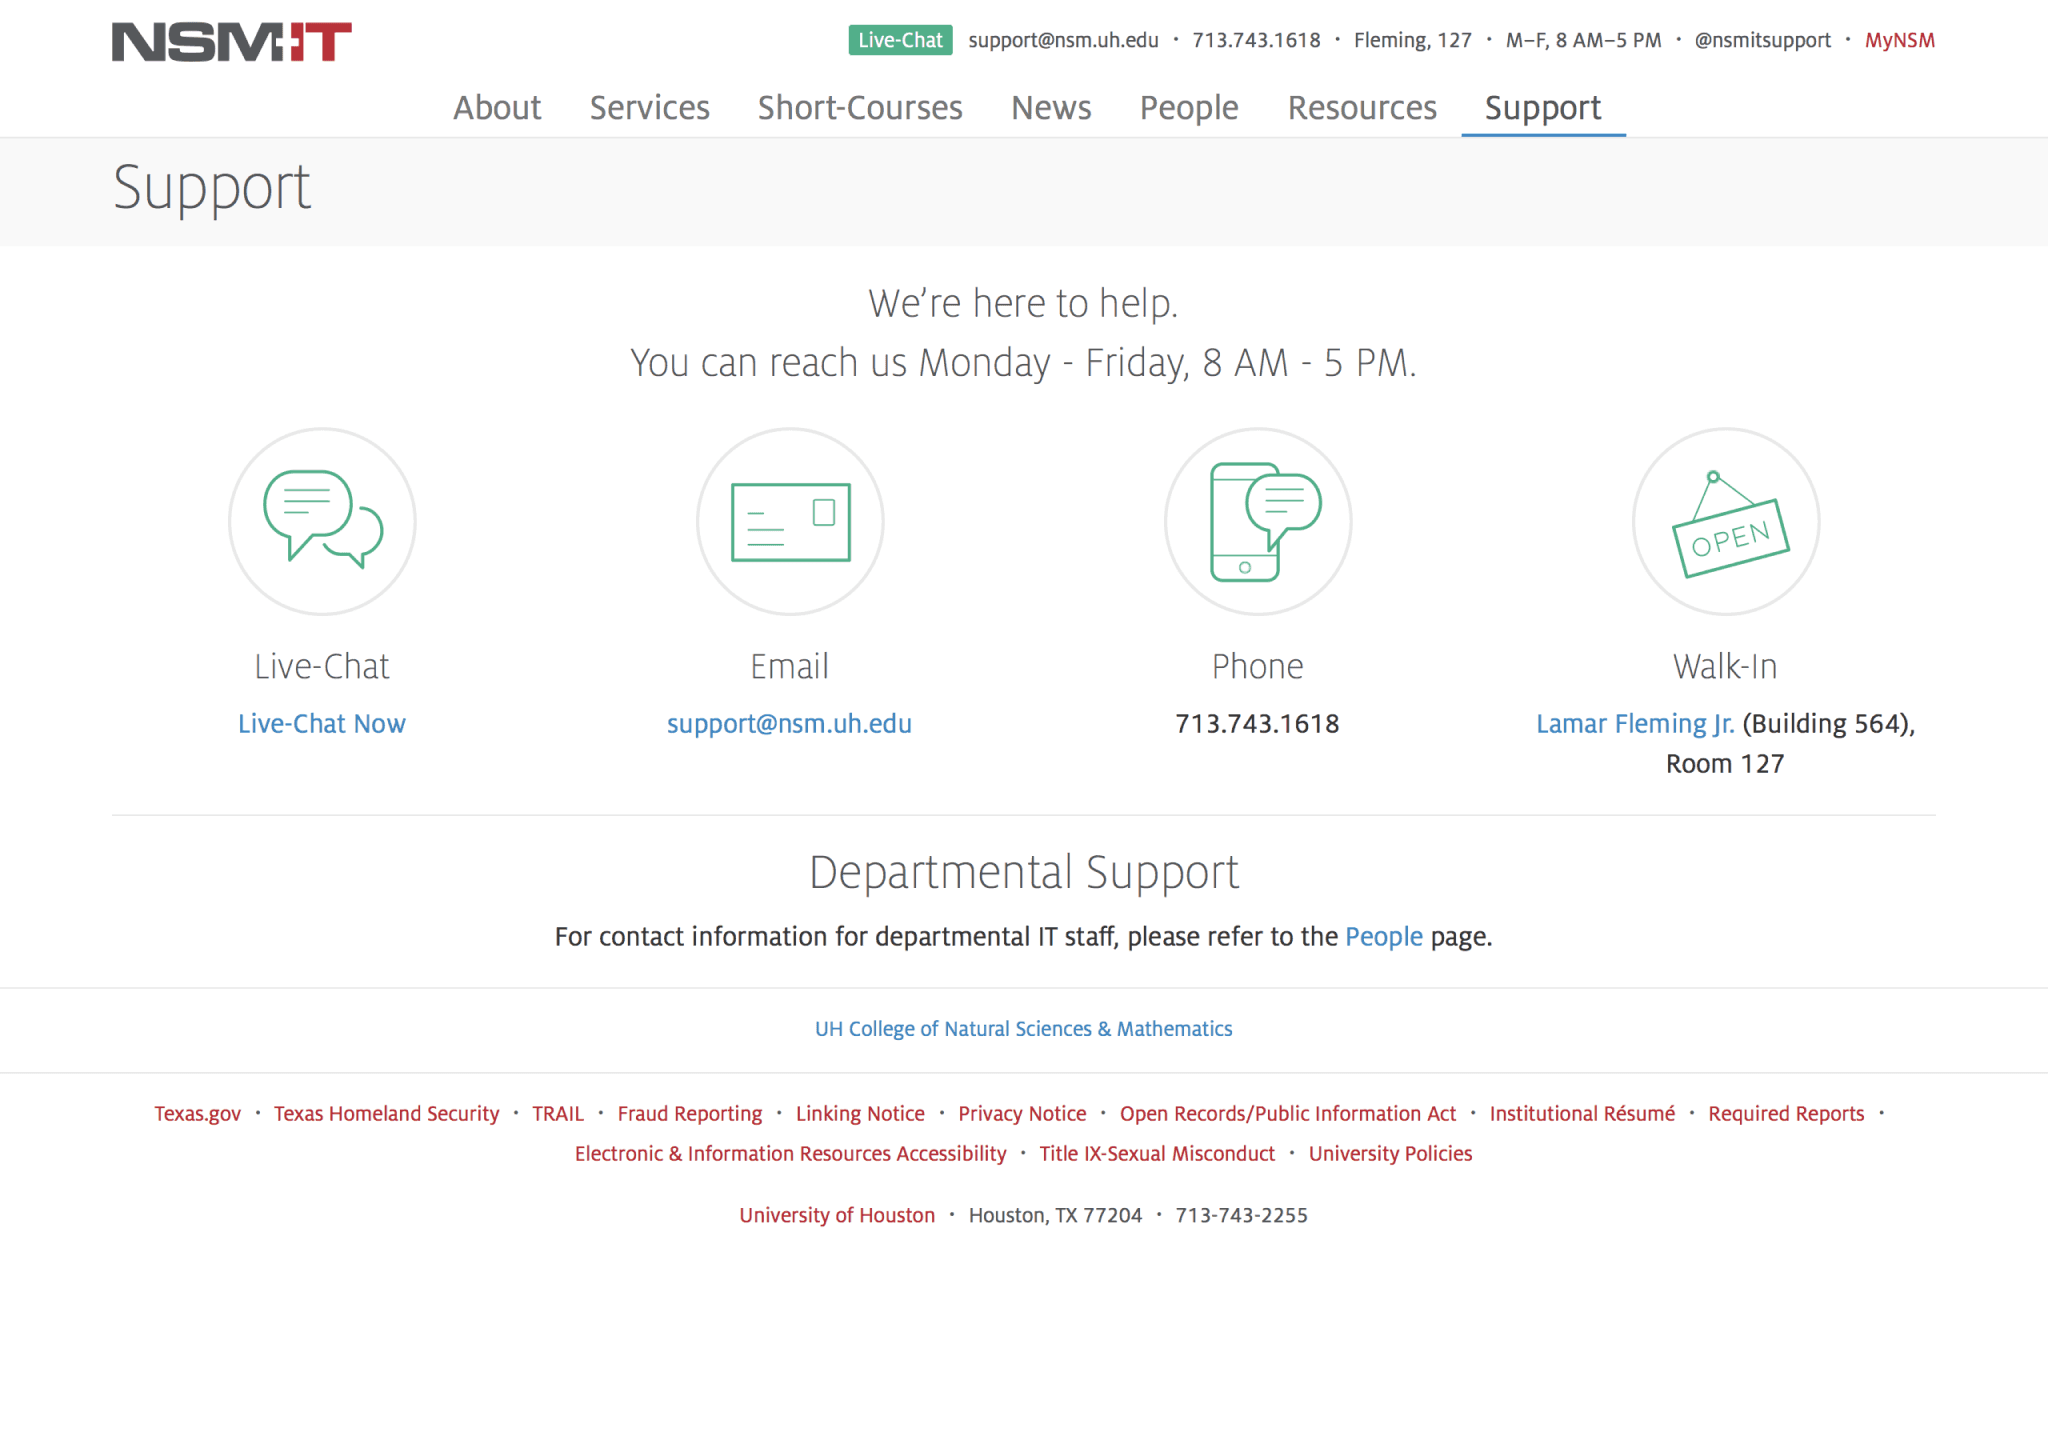Image resolution: width=2048 pixels, height=1456 pixels.
Task: Click the blue support@nsm.uh.edu link under Email
Action: pyautogui.click(x=789, y=724)
